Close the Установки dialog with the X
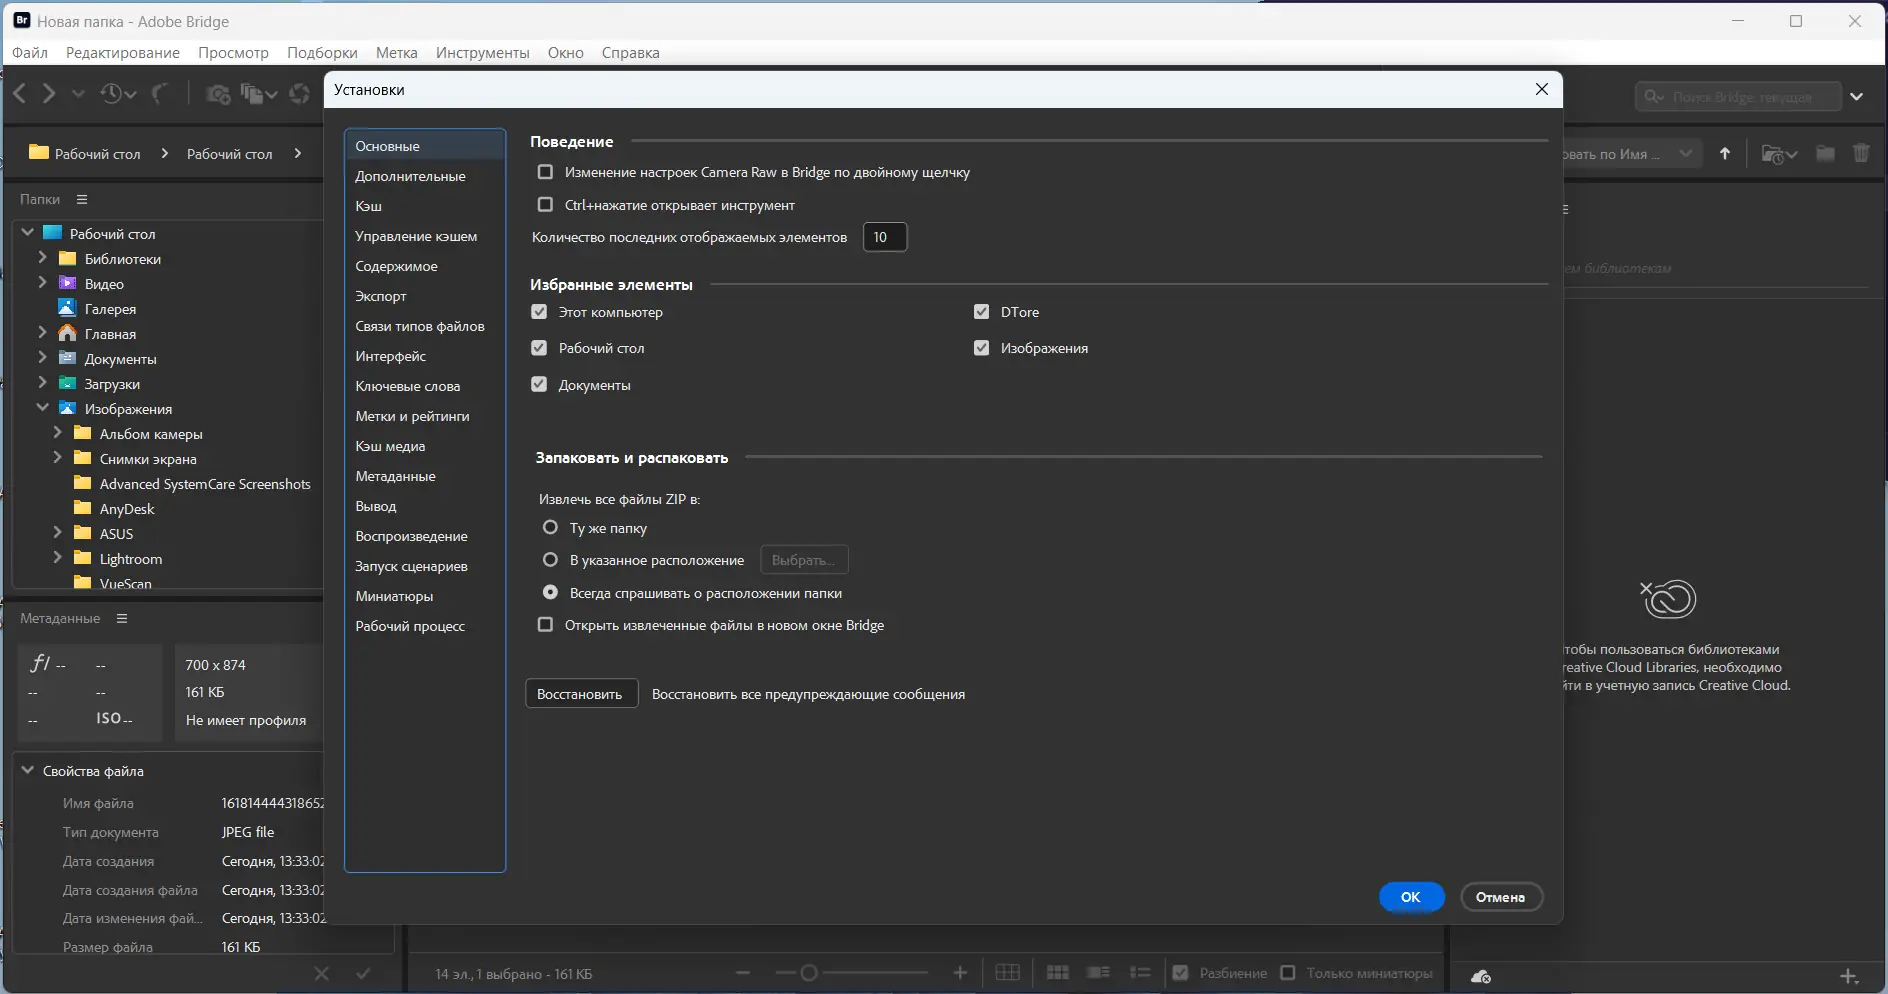This screenshot has width=1888, height=994. [x=1541, y=89]
